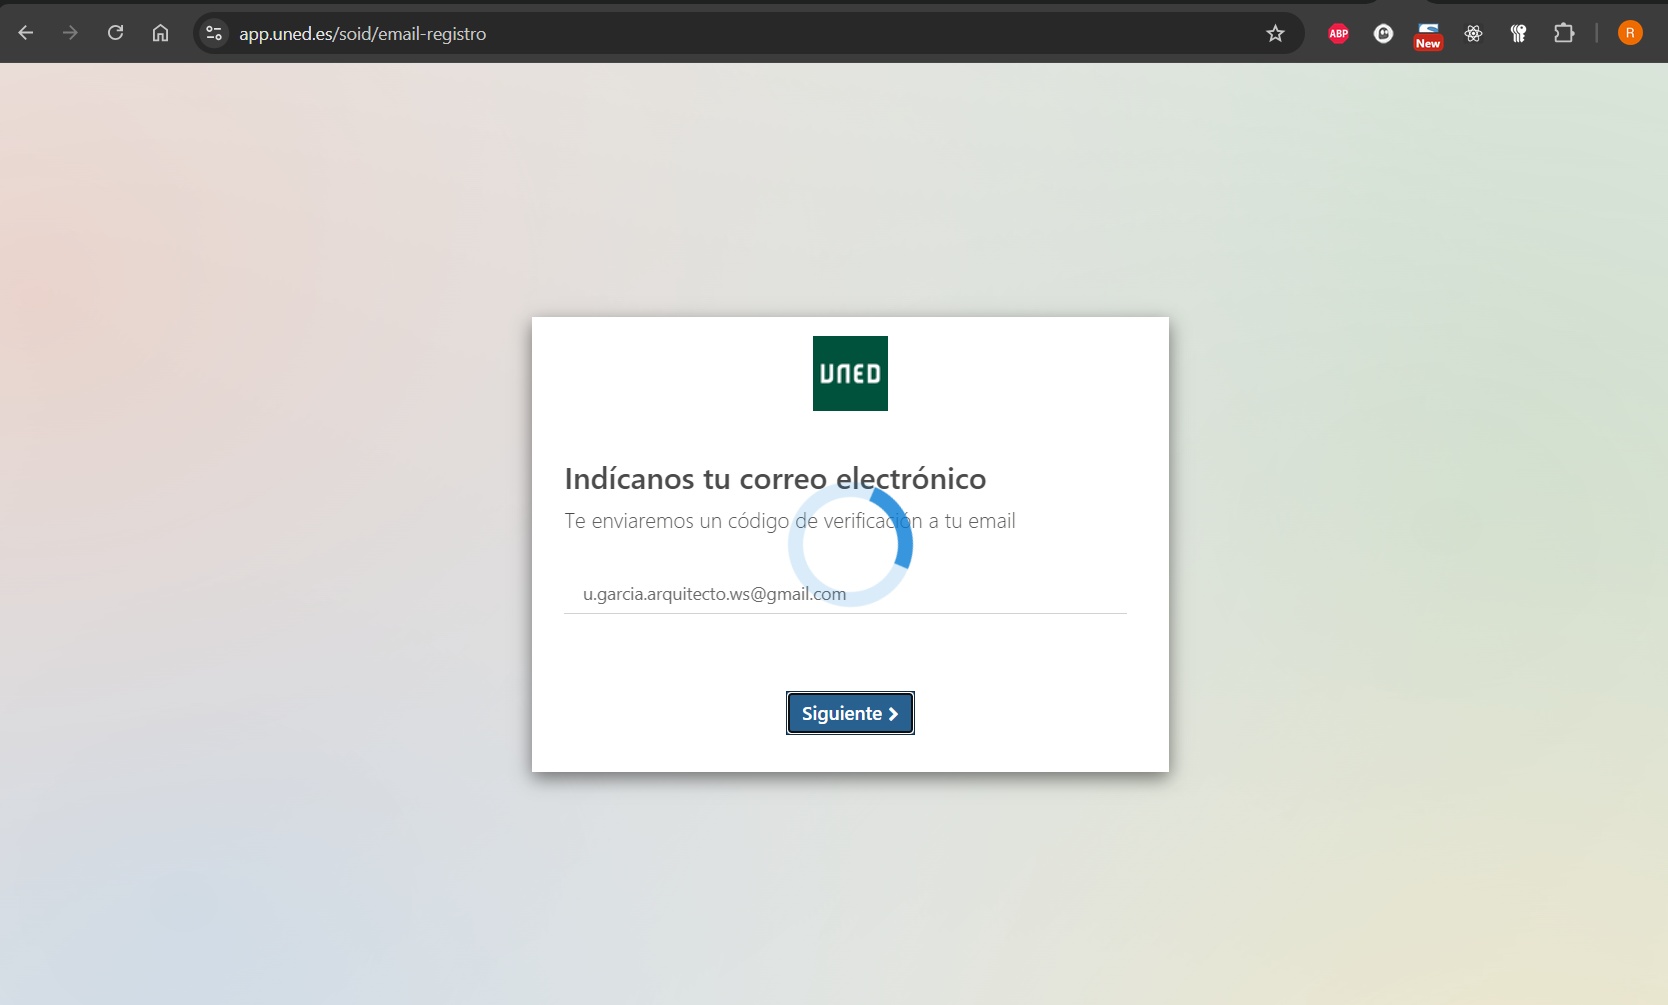Screen dimensions: 1668x1005
Task: Click the browser forward arrow
Action: (70, 33)
